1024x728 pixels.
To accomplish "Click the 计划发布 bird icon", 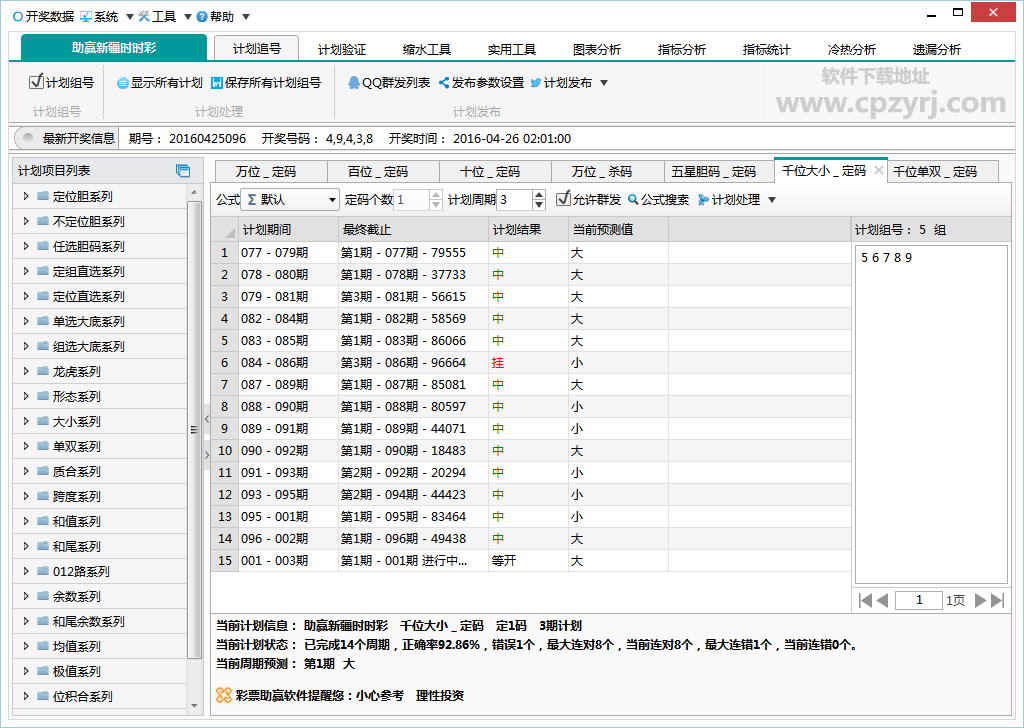I will [536, 83].
